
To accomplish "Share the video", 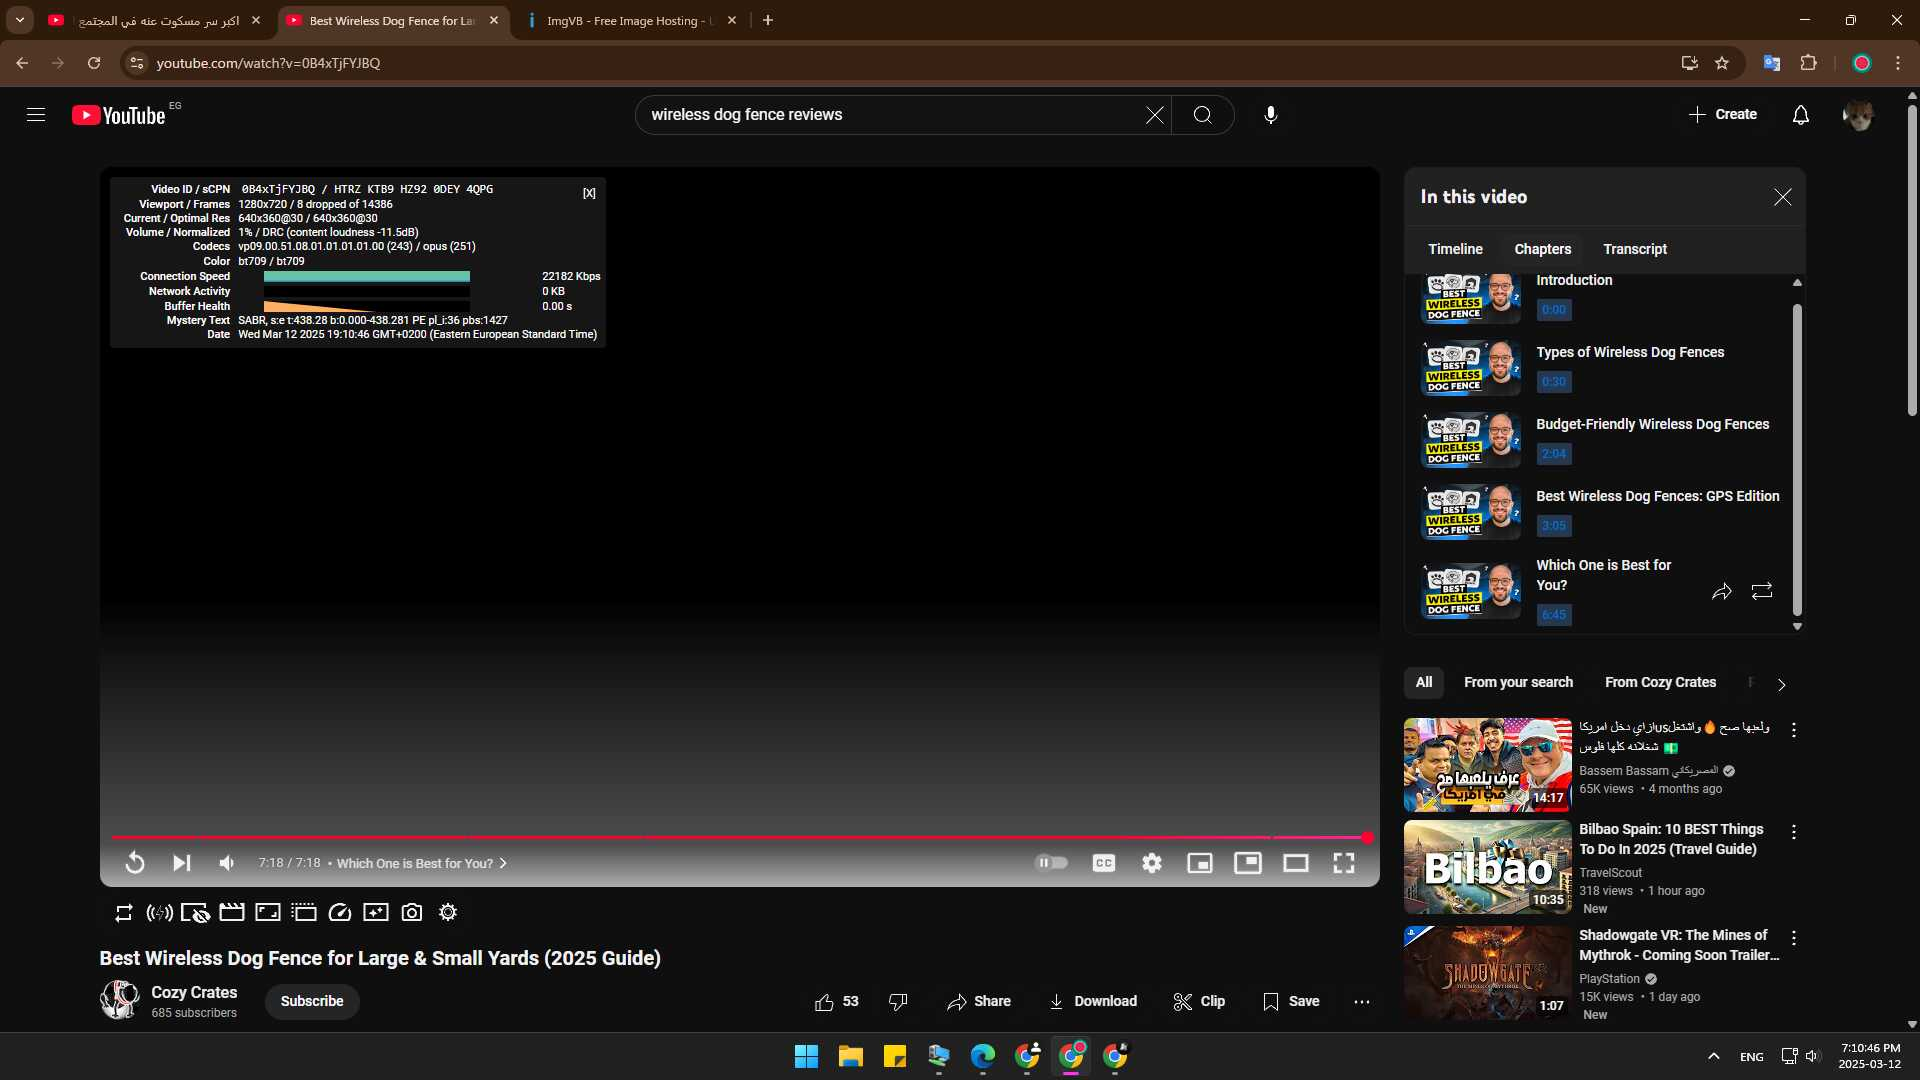I will [979, 1001].
